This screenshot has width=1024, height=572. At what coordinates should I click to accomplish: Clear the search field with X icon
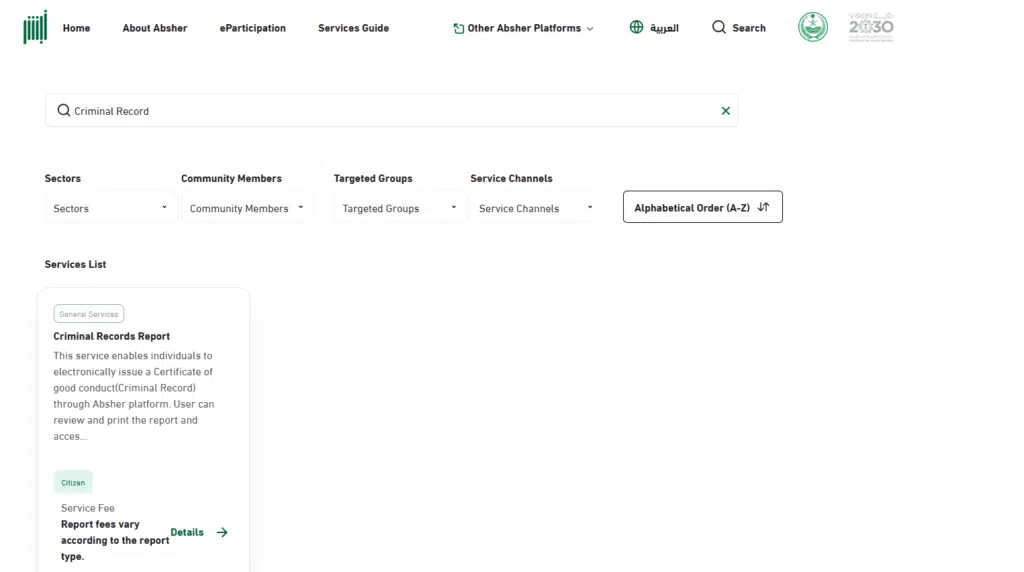(x=726, y=111)
